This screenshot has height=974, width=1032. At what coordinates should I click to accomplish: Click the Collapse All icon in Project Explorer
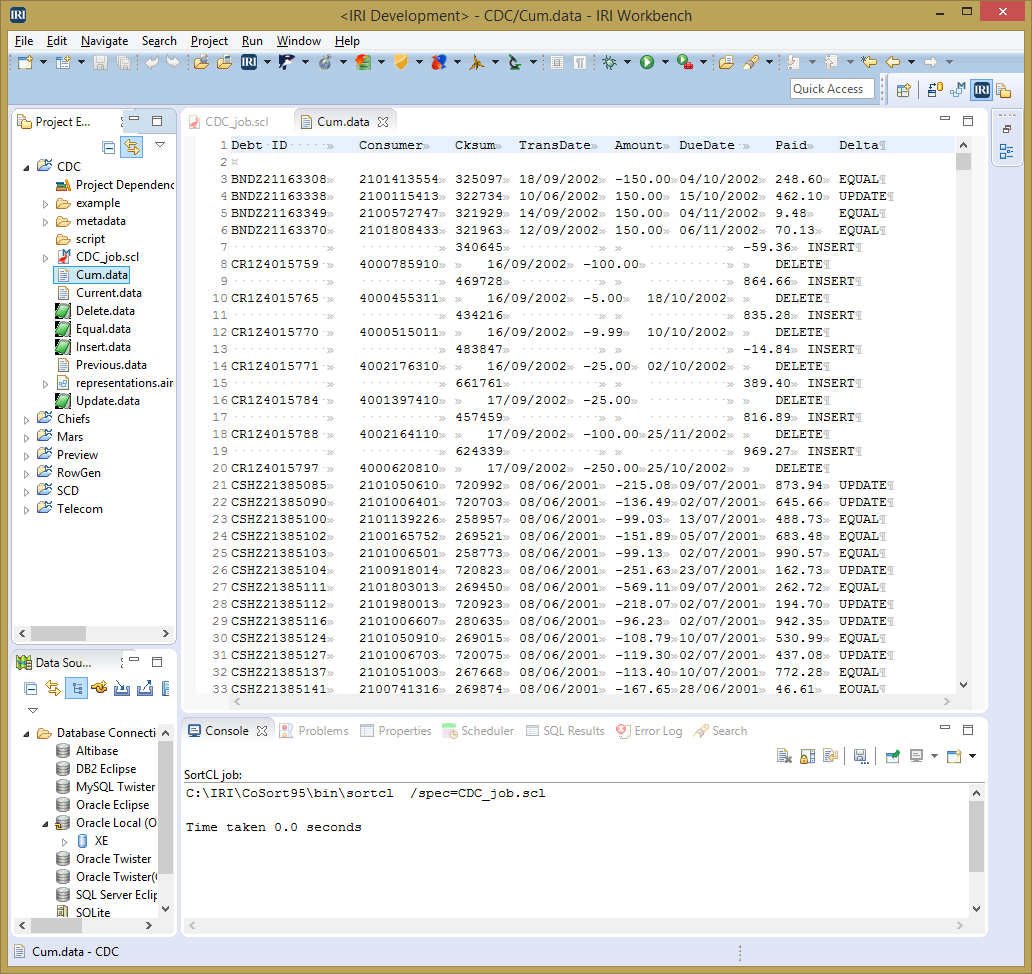[x=109, y=147]
